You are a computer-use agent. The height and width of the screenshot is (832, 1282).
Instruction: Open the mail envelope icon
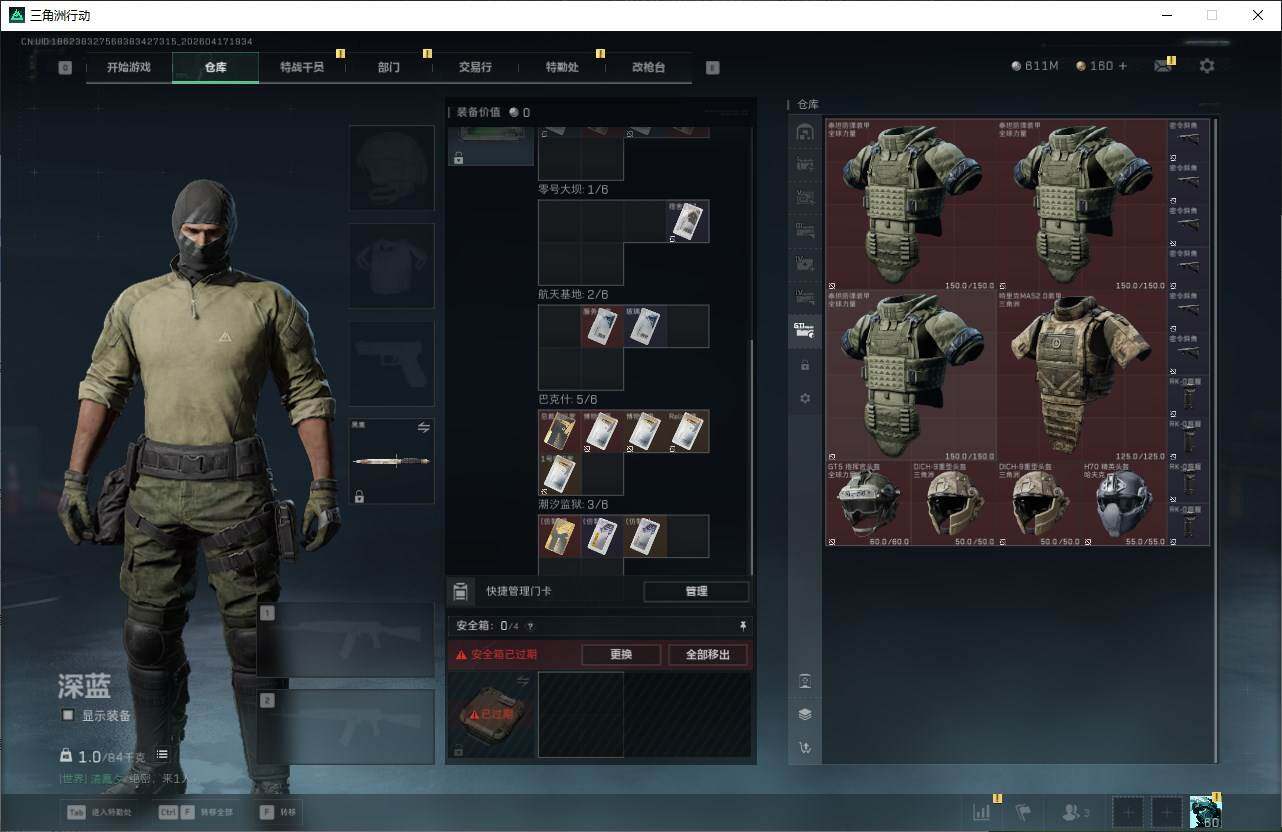tap(1162, 66)
